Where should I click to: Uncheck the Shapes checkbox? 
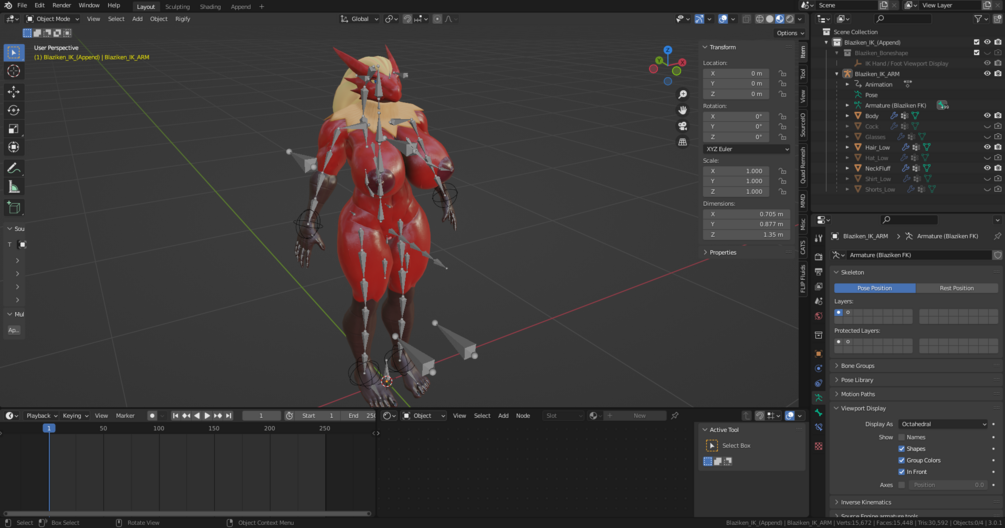[x=901, y=449]
